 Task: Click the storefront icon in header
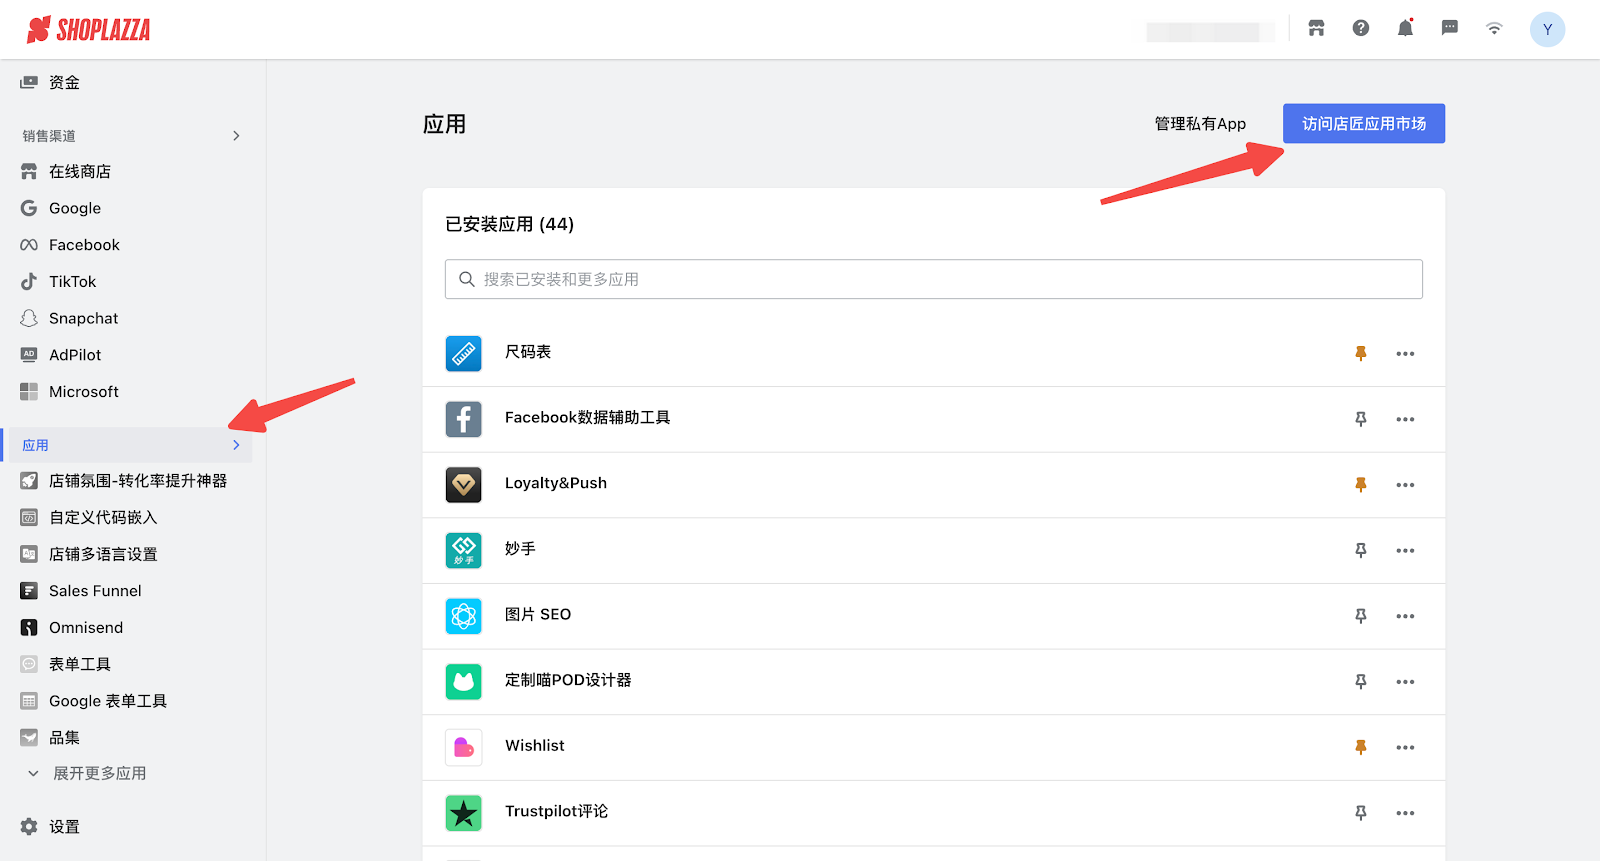click(x=1316, y=29)
